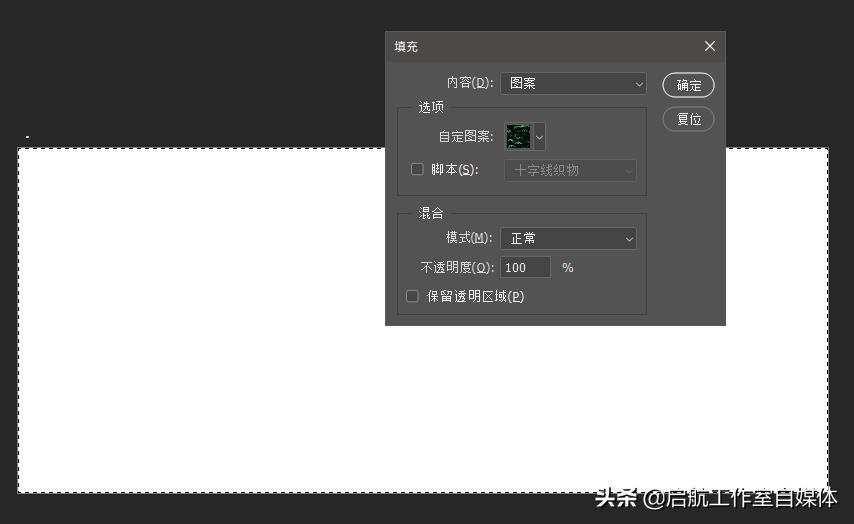Check the 保留透明区域 checkbox
The width and height of the screenshot is (854, 524).
pos(412,296)
